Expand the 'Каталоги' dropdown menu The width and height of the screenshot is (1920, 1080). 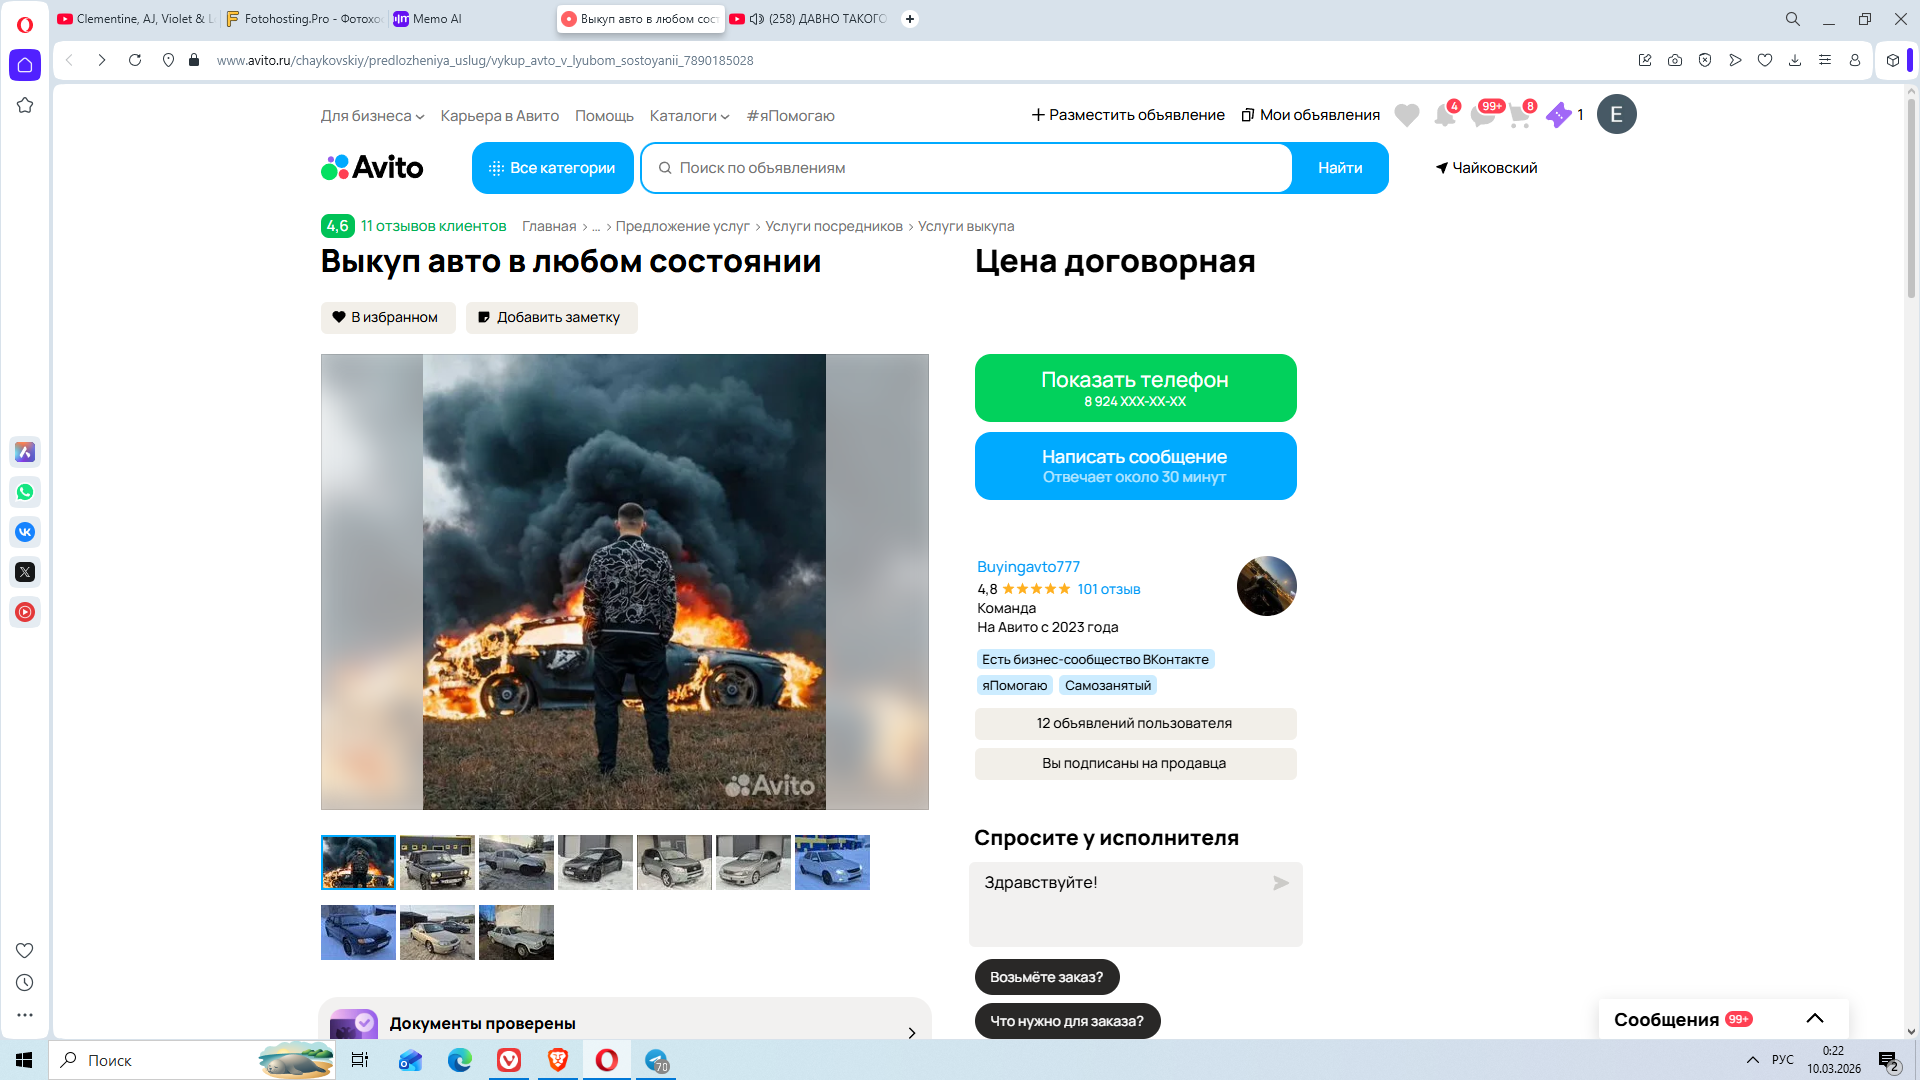tap(689, 116)
